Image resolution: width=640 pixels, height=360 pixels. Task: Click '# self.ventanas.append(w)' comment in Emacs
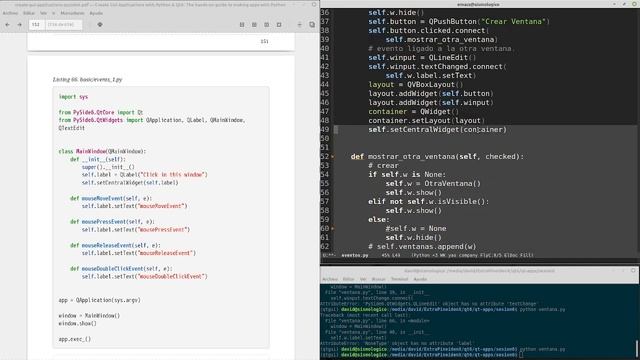(x=422, y=247)
